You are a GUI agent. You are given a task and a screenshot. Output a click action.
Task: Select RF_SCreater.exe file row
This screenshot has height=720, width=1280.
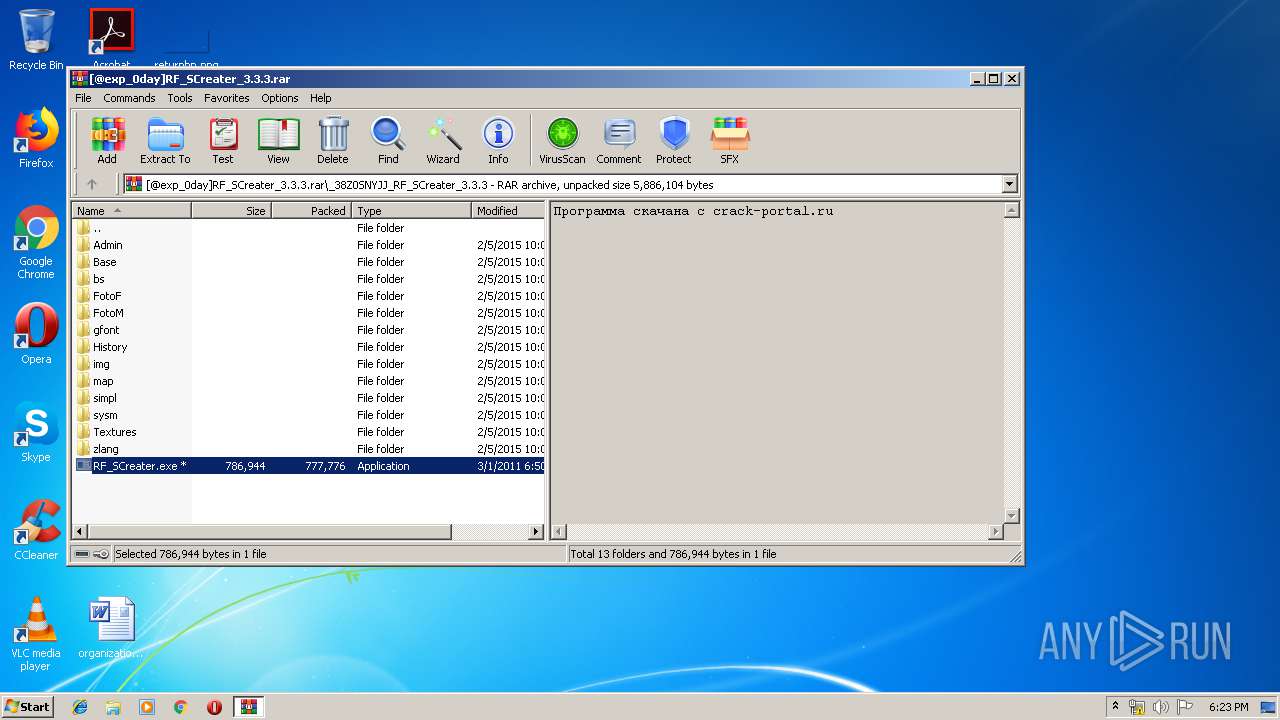309,466
